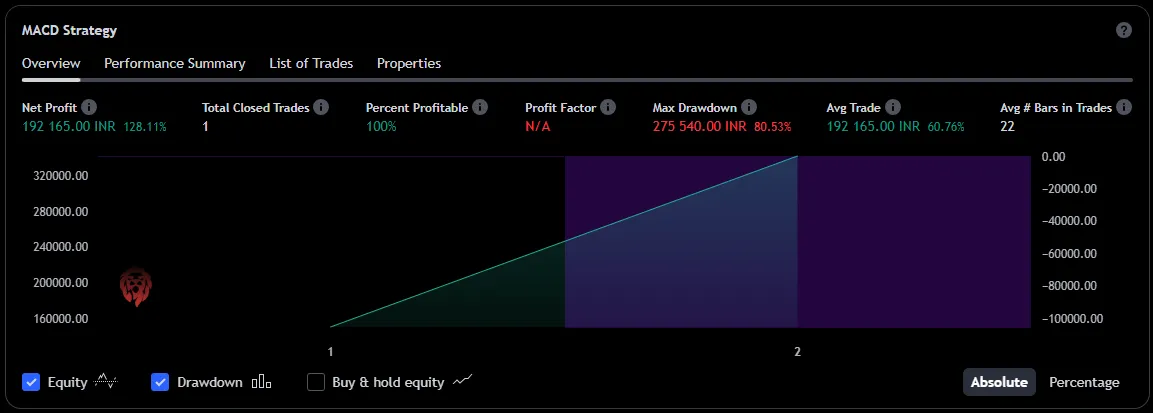Click the purple drawdown area on chart

tap(910, 240)
